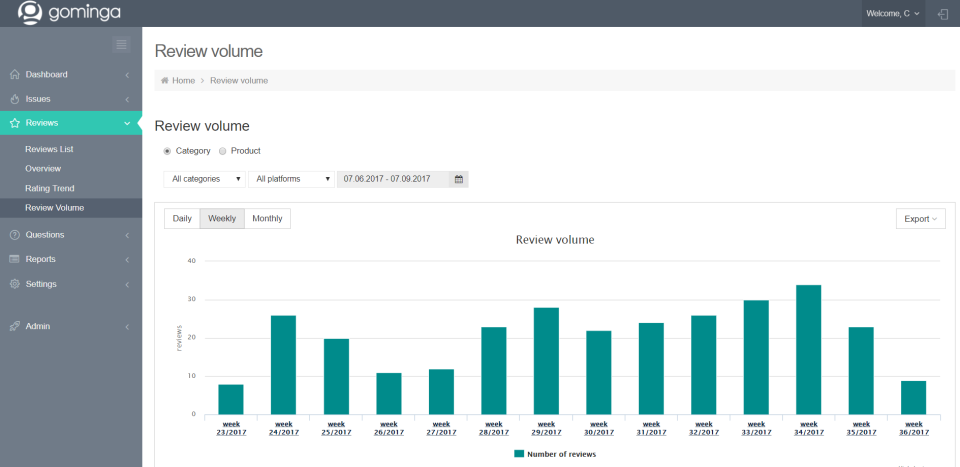Click the logout icon in header

(x=943, y=13)
